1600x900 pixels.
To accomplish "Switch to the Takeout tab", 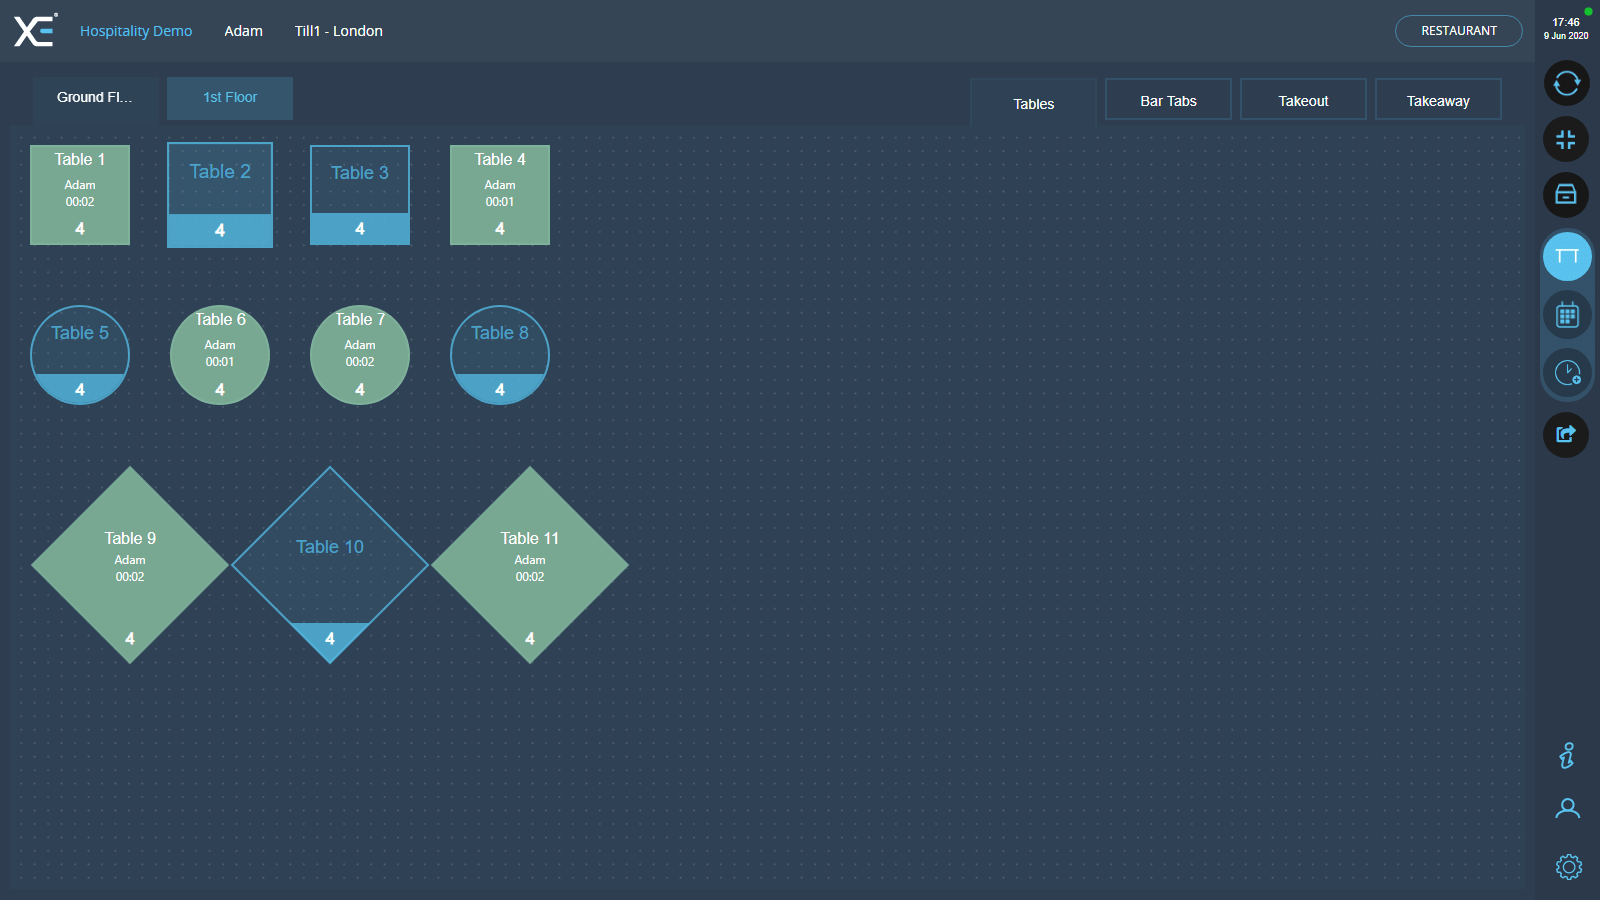I will point(1303,101).
